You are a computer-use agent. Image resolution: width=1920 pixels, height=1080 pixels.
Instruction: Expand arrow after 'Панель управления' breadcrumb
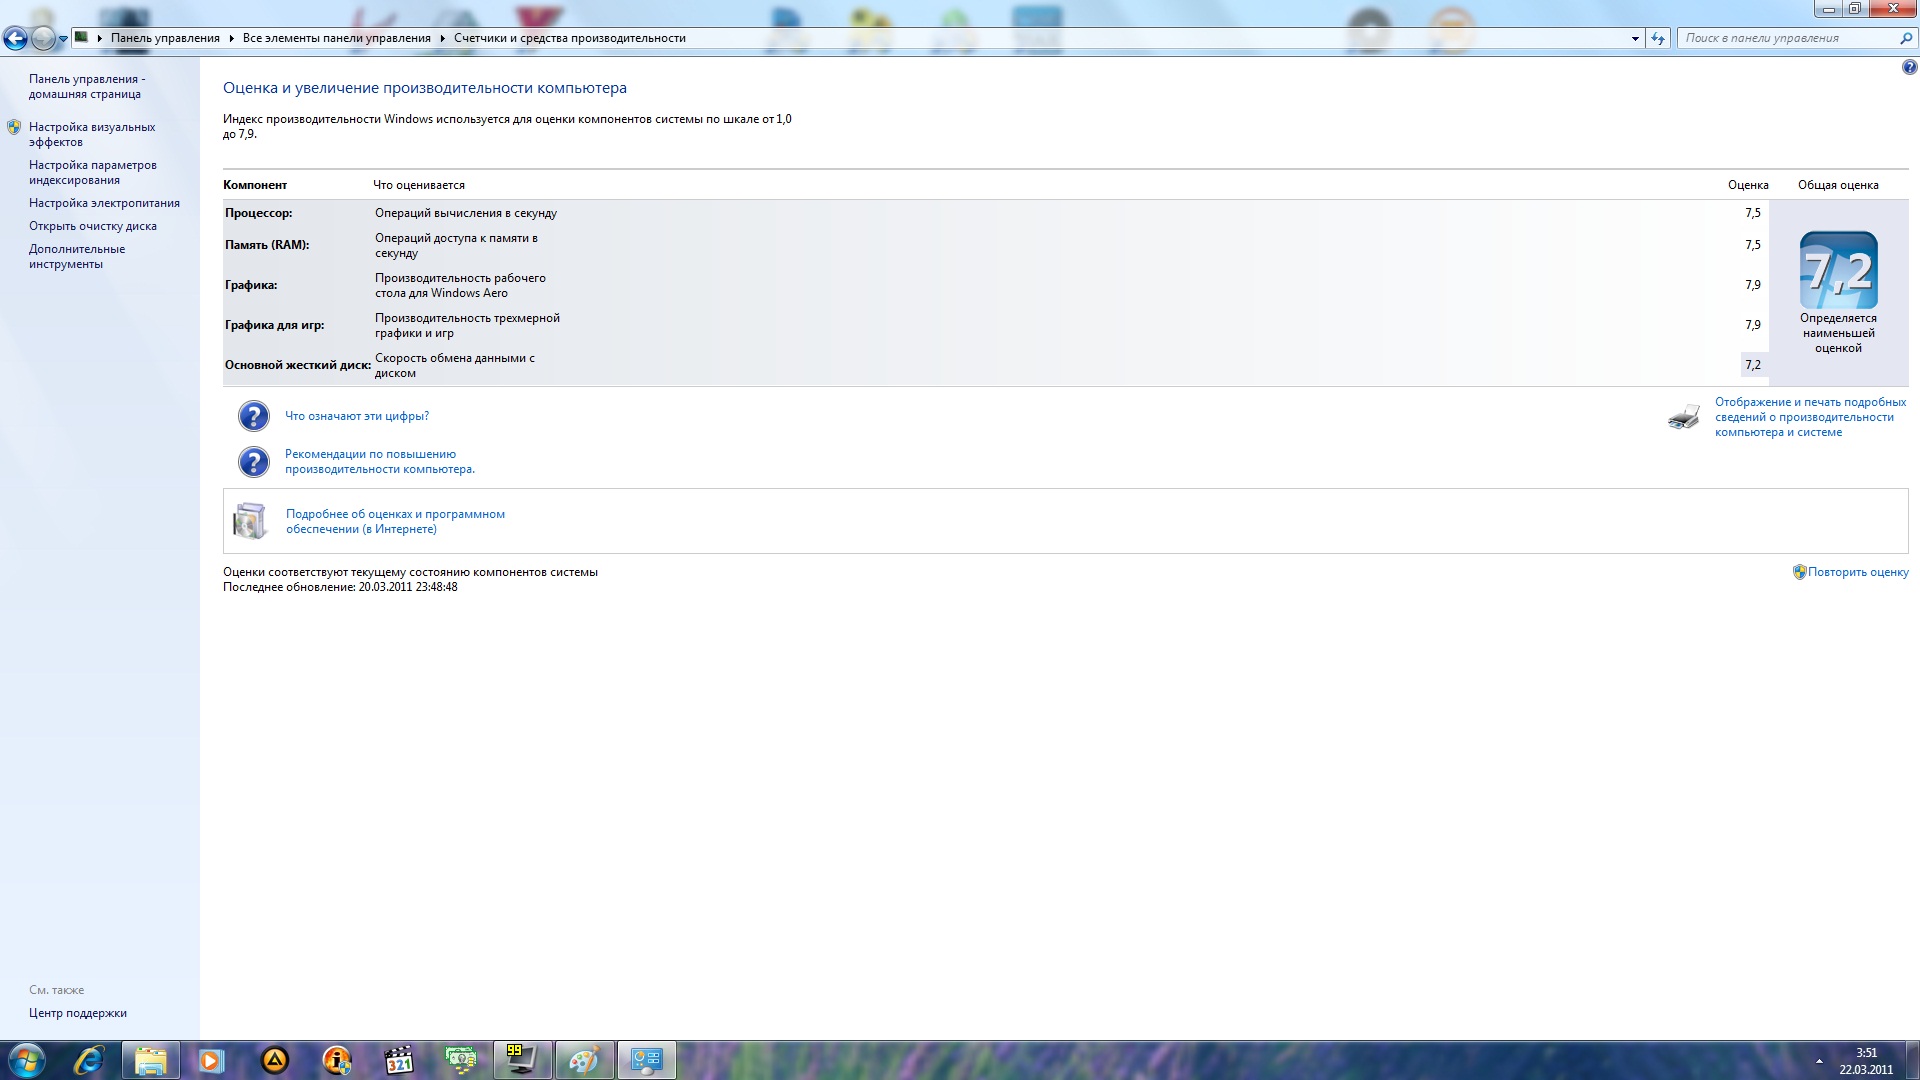tap(231, 38)
